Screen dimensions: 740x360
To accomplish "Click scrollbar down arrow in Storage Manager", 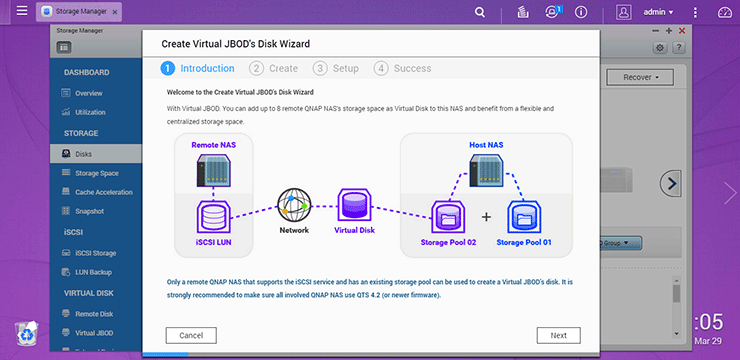I will click(676, 334).
